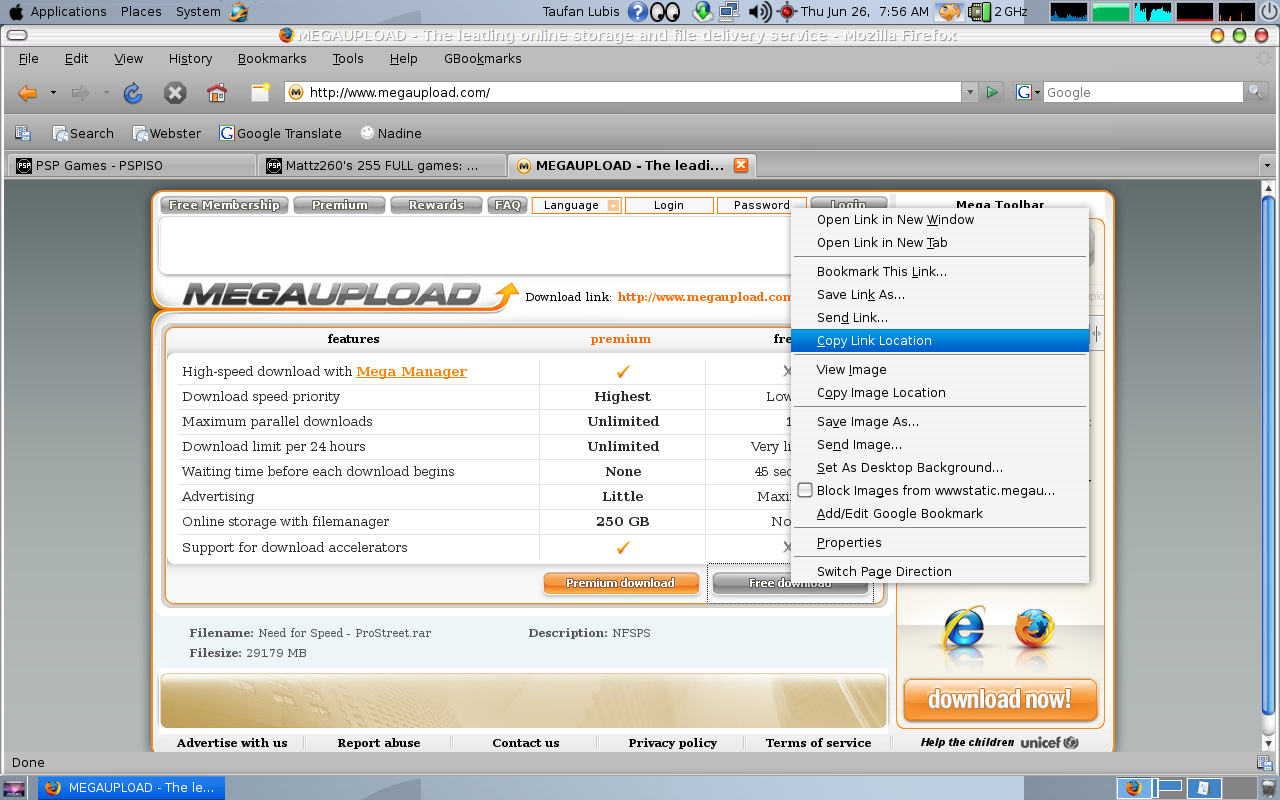The width and height of the screenshot is (1280, 800).
Task: Open the tab list dropdown
Action: (1267, 165)
